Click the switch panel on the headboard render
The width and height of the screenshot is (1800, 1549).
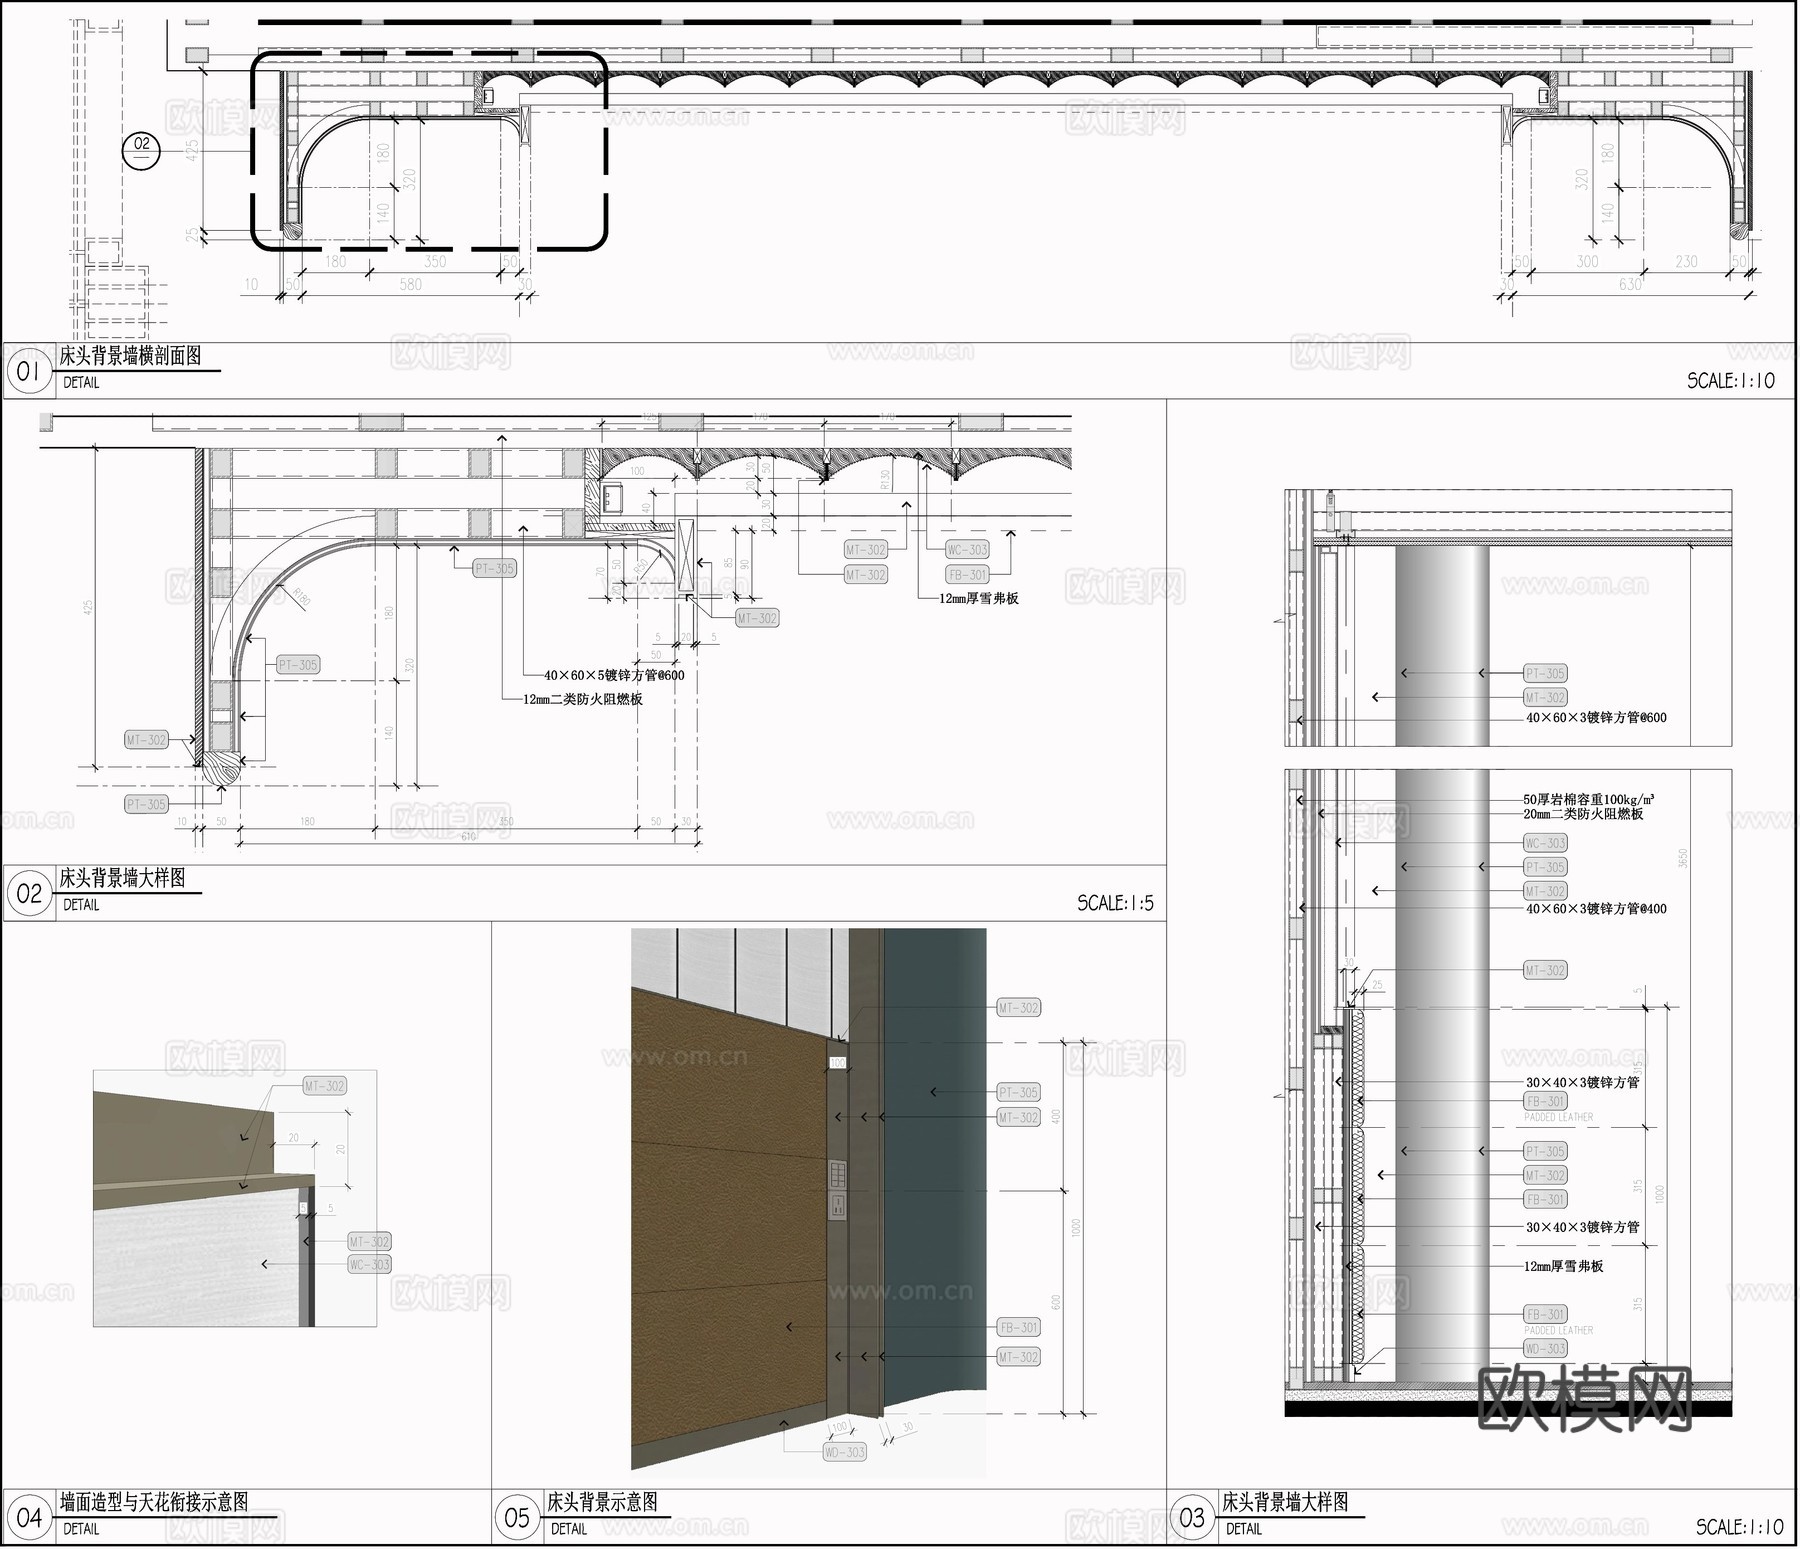point(838,1173)
